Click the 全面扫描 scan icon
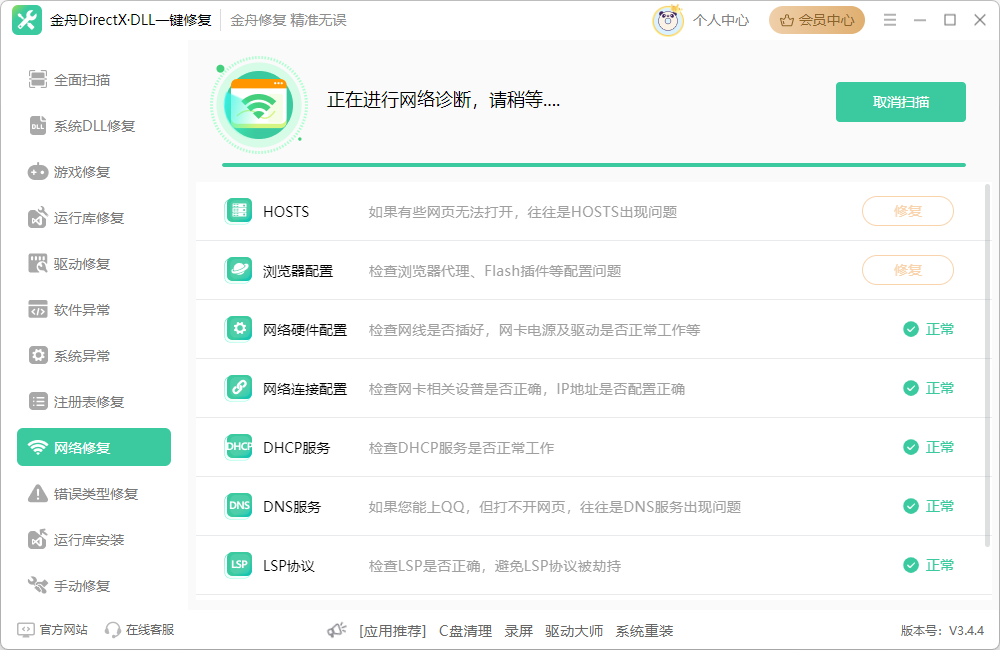The width and height of the screenshot is (1000, 650). (x=38, y=79)
